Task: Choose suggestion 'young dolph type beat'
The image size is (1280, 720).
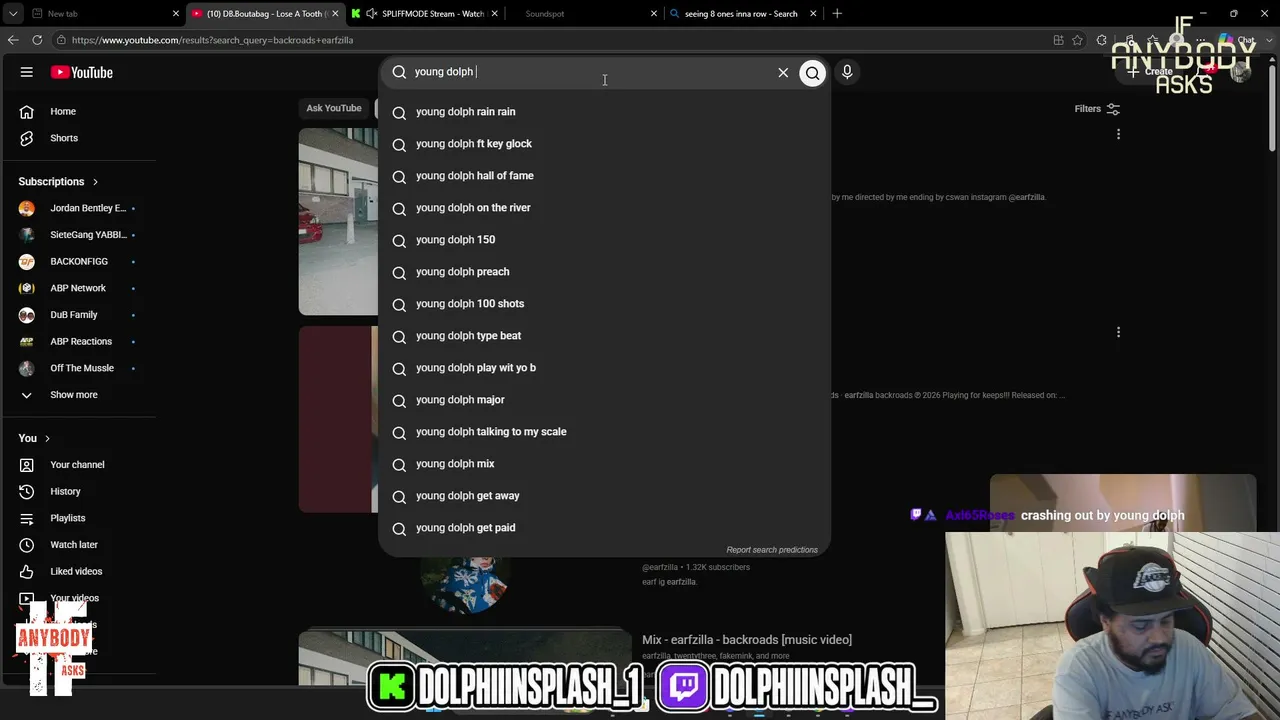Action: (604, 336)
